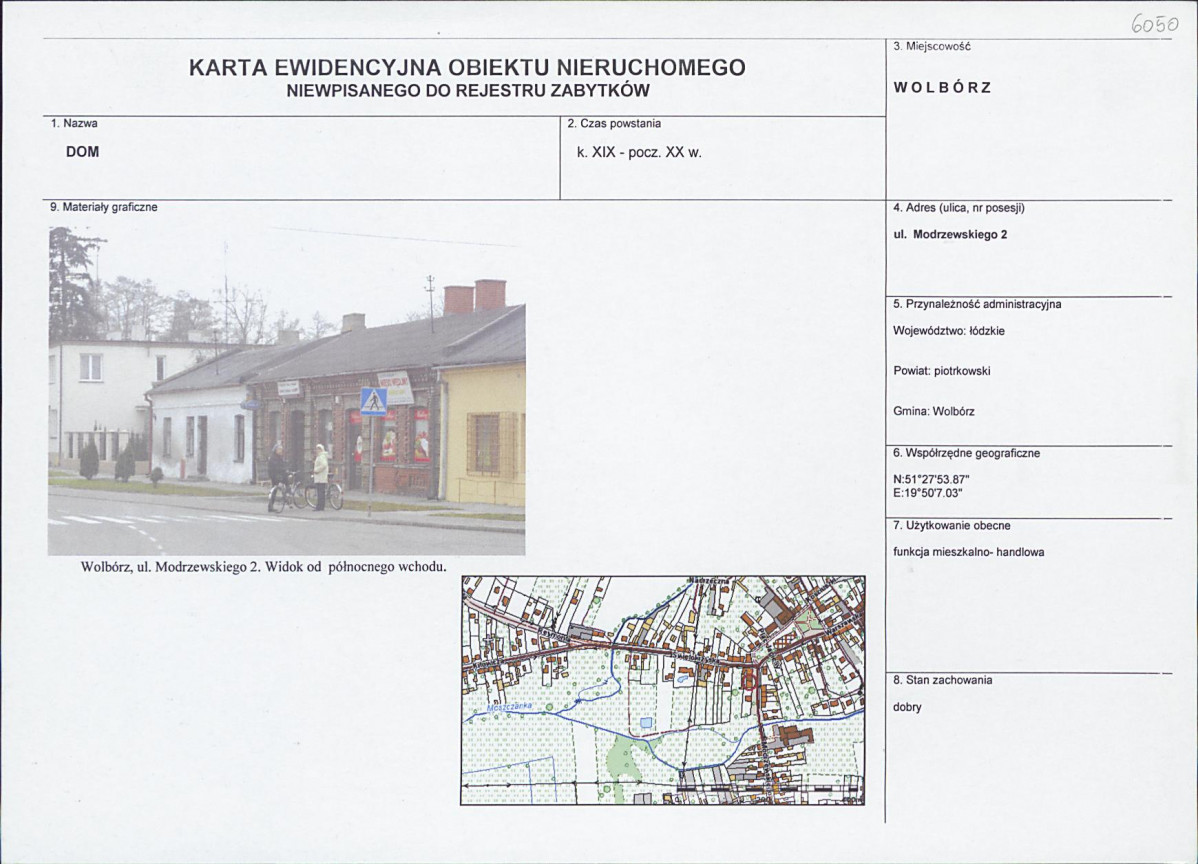Click the photo caption beginning Wolbórz, ul. Modrzewskiego 2
Viewport: 1198px width, 864px height.
(264, 566)
